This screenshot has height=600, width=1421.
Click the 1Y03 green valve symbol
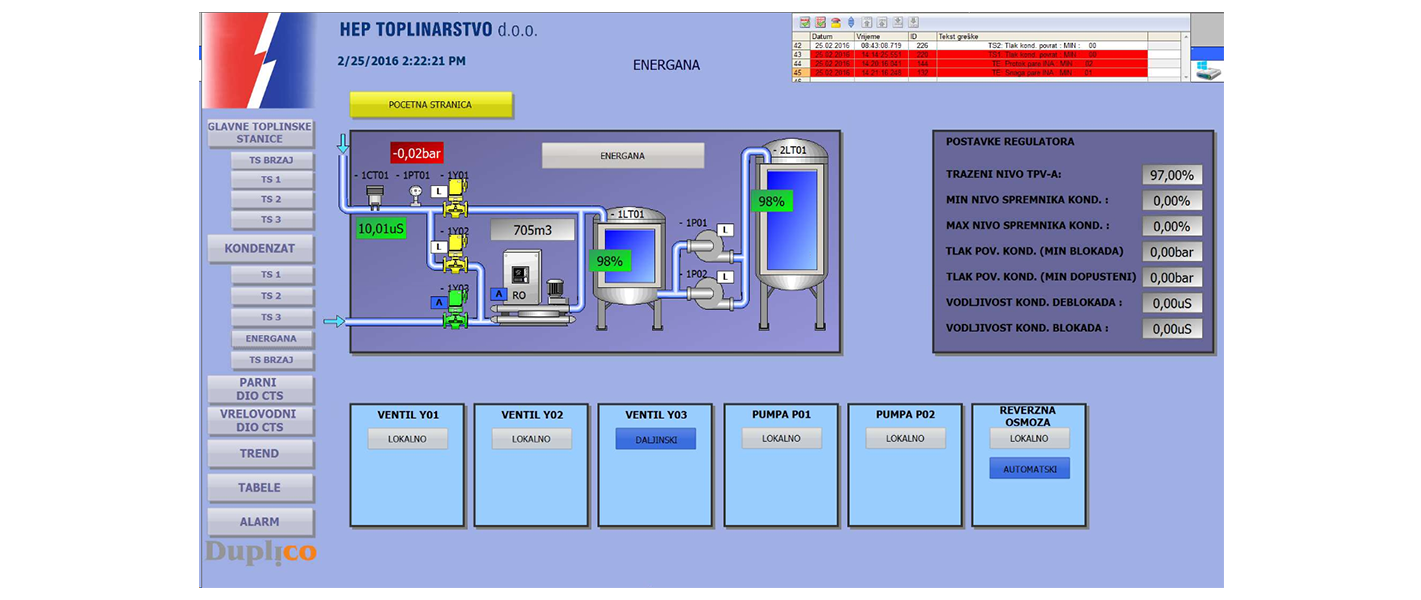[455, 310]
